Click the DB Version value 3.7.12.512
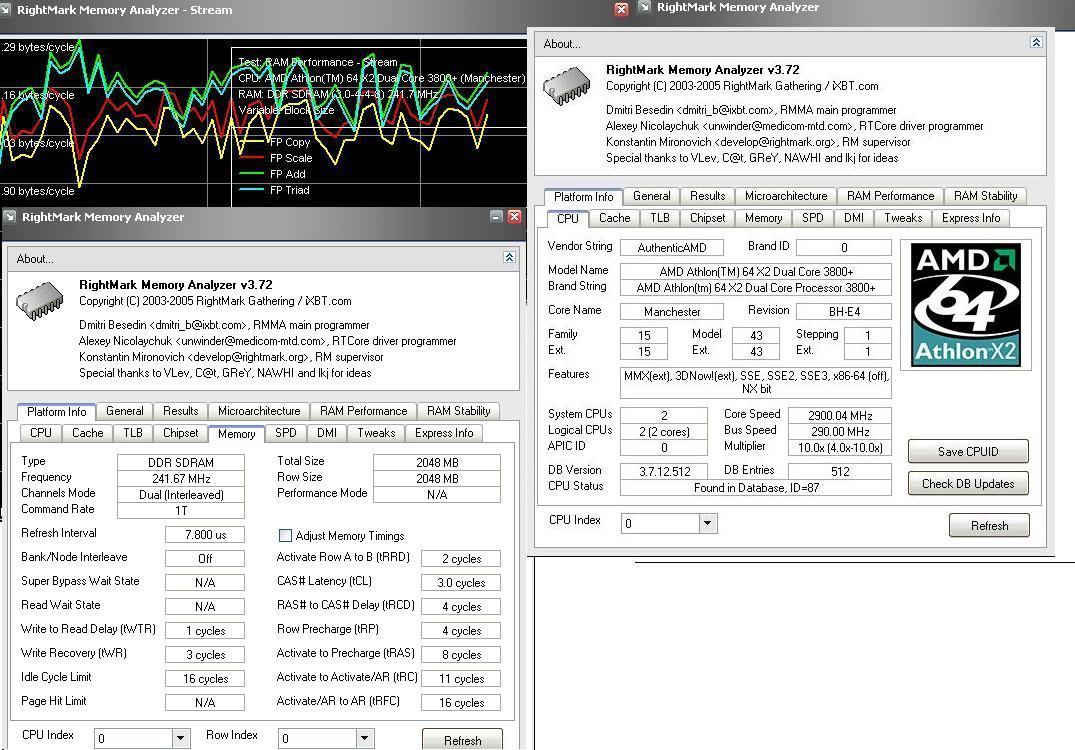The width and height of the screenshot is (1075, 750). tap(664, 471)
